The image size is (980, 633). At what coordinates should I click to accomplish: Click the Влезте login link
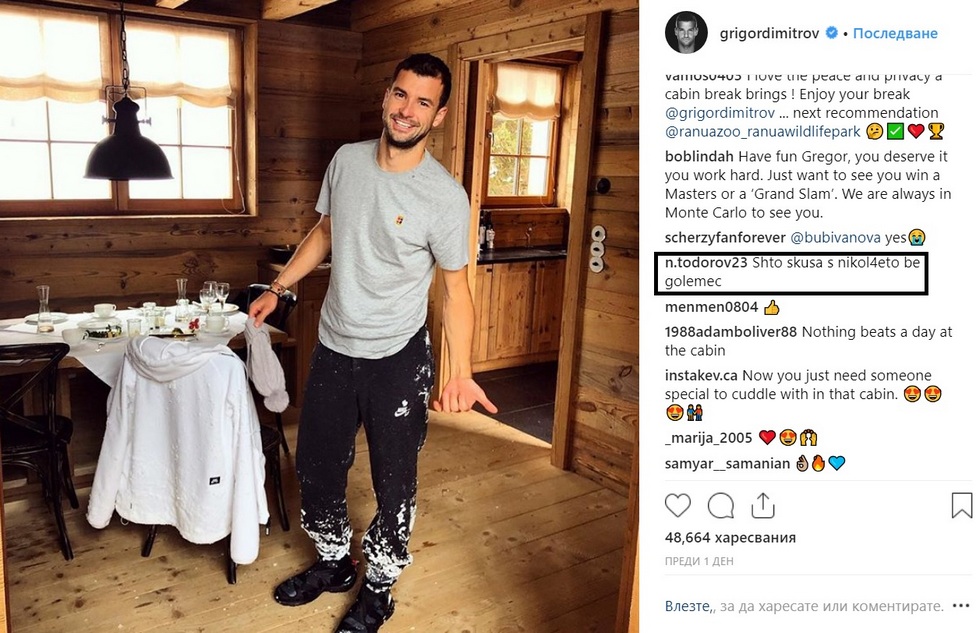pos(688,606)
